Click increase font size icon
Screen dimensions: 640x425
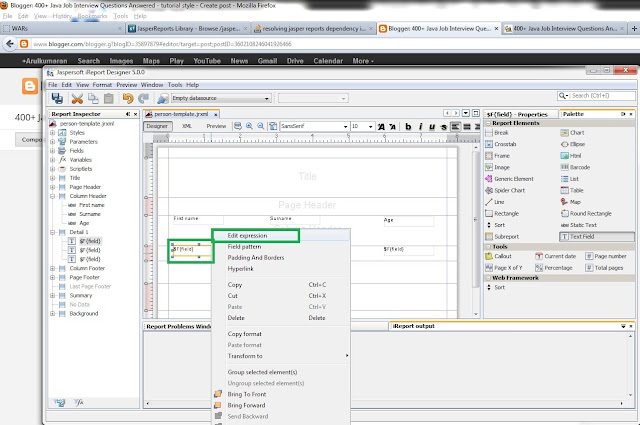381,127
